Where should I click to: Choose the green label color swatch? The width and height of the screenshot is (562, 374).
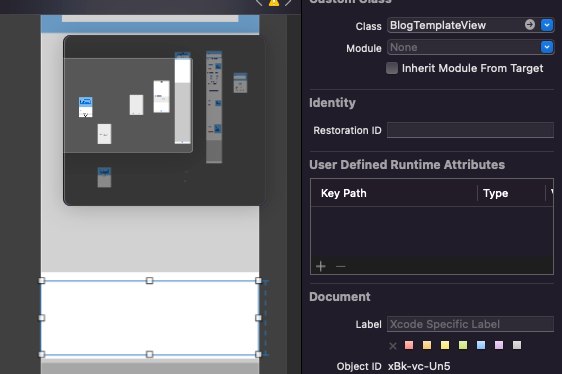coord(463,345)
